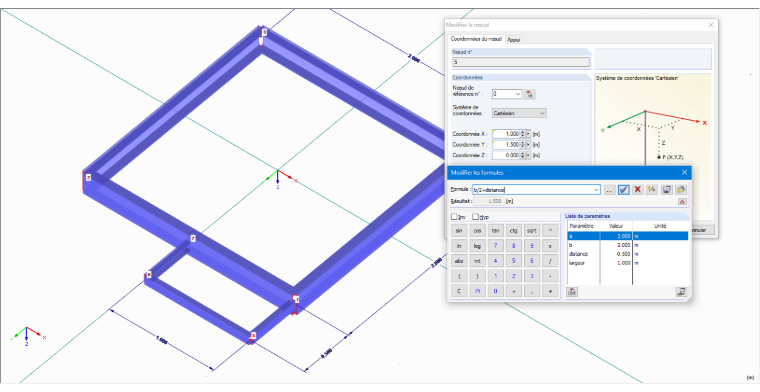Screen dimensions: 760x392
Task: Click the ln calculator button
Action: point(459,246)
